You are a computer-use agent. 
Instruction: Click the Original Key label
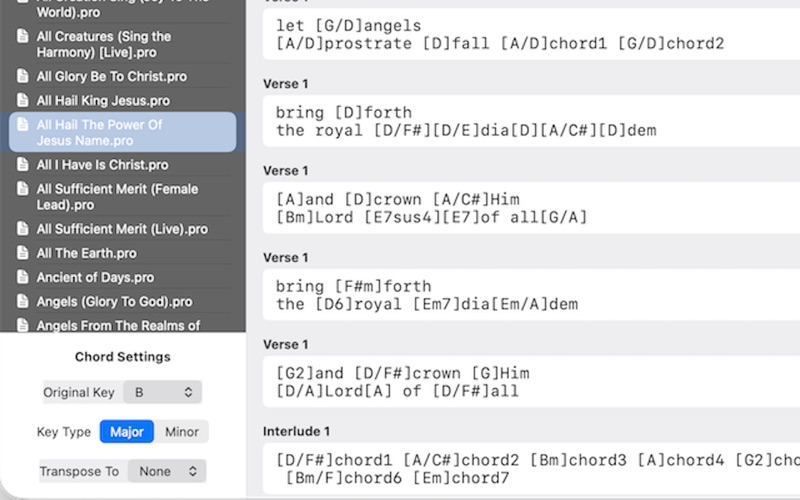point(79,392)
